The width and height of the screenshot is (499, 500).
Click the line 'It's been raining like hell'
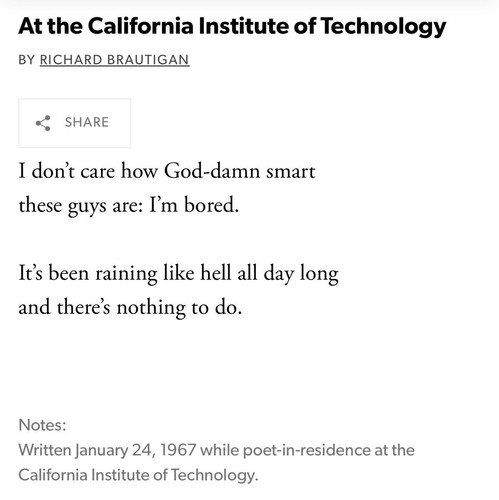click(178, 274)
